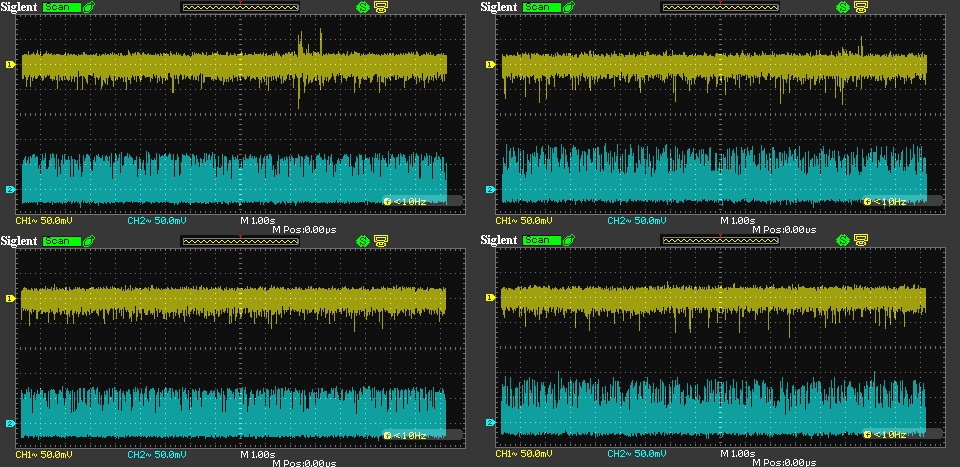This screenshot has width=960, height=467.
Task: Click the M 1.00s timebase readout in top-right capture
Action: pos(740,219)
